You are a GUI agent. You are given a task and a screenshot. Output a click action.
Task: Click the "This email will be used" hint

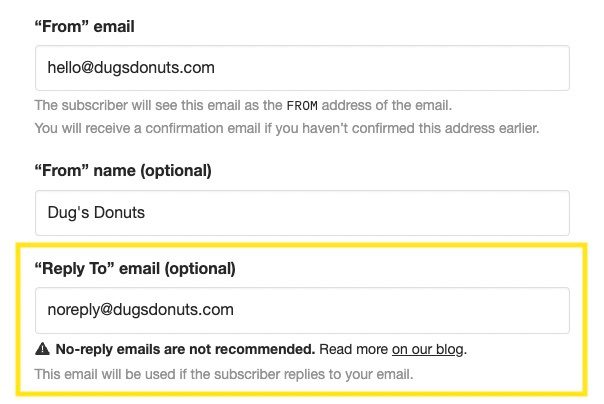224,374
